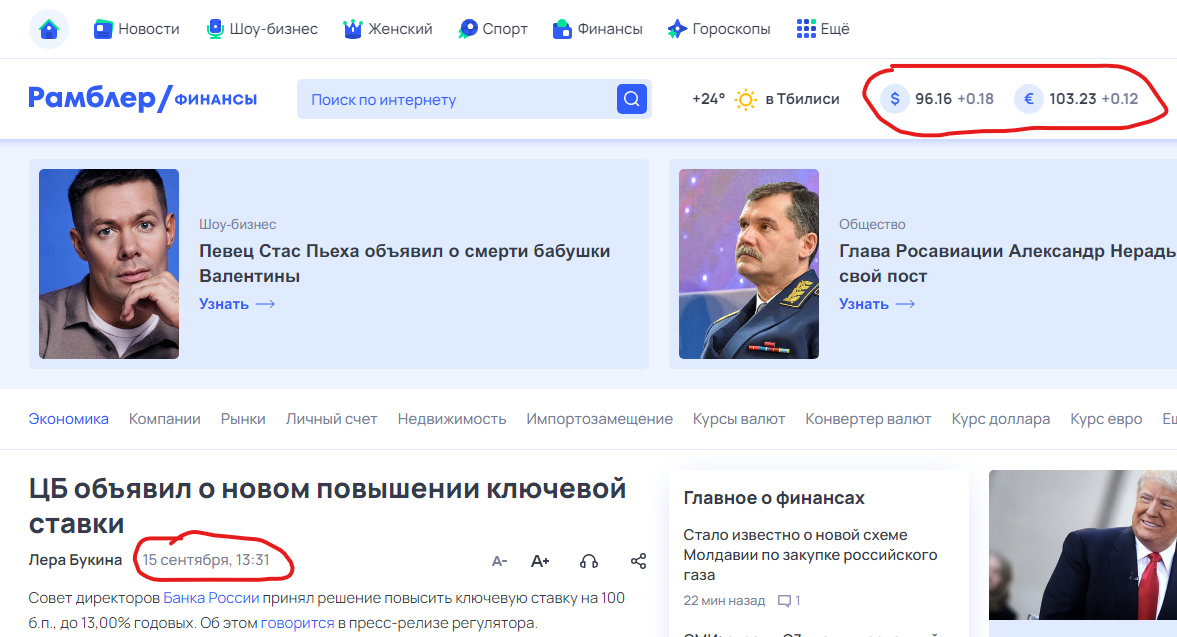Open headline about Стас Пьеха's grandmother
Viewport: 1177px width, 637px height.
click(x=405, y=263)
